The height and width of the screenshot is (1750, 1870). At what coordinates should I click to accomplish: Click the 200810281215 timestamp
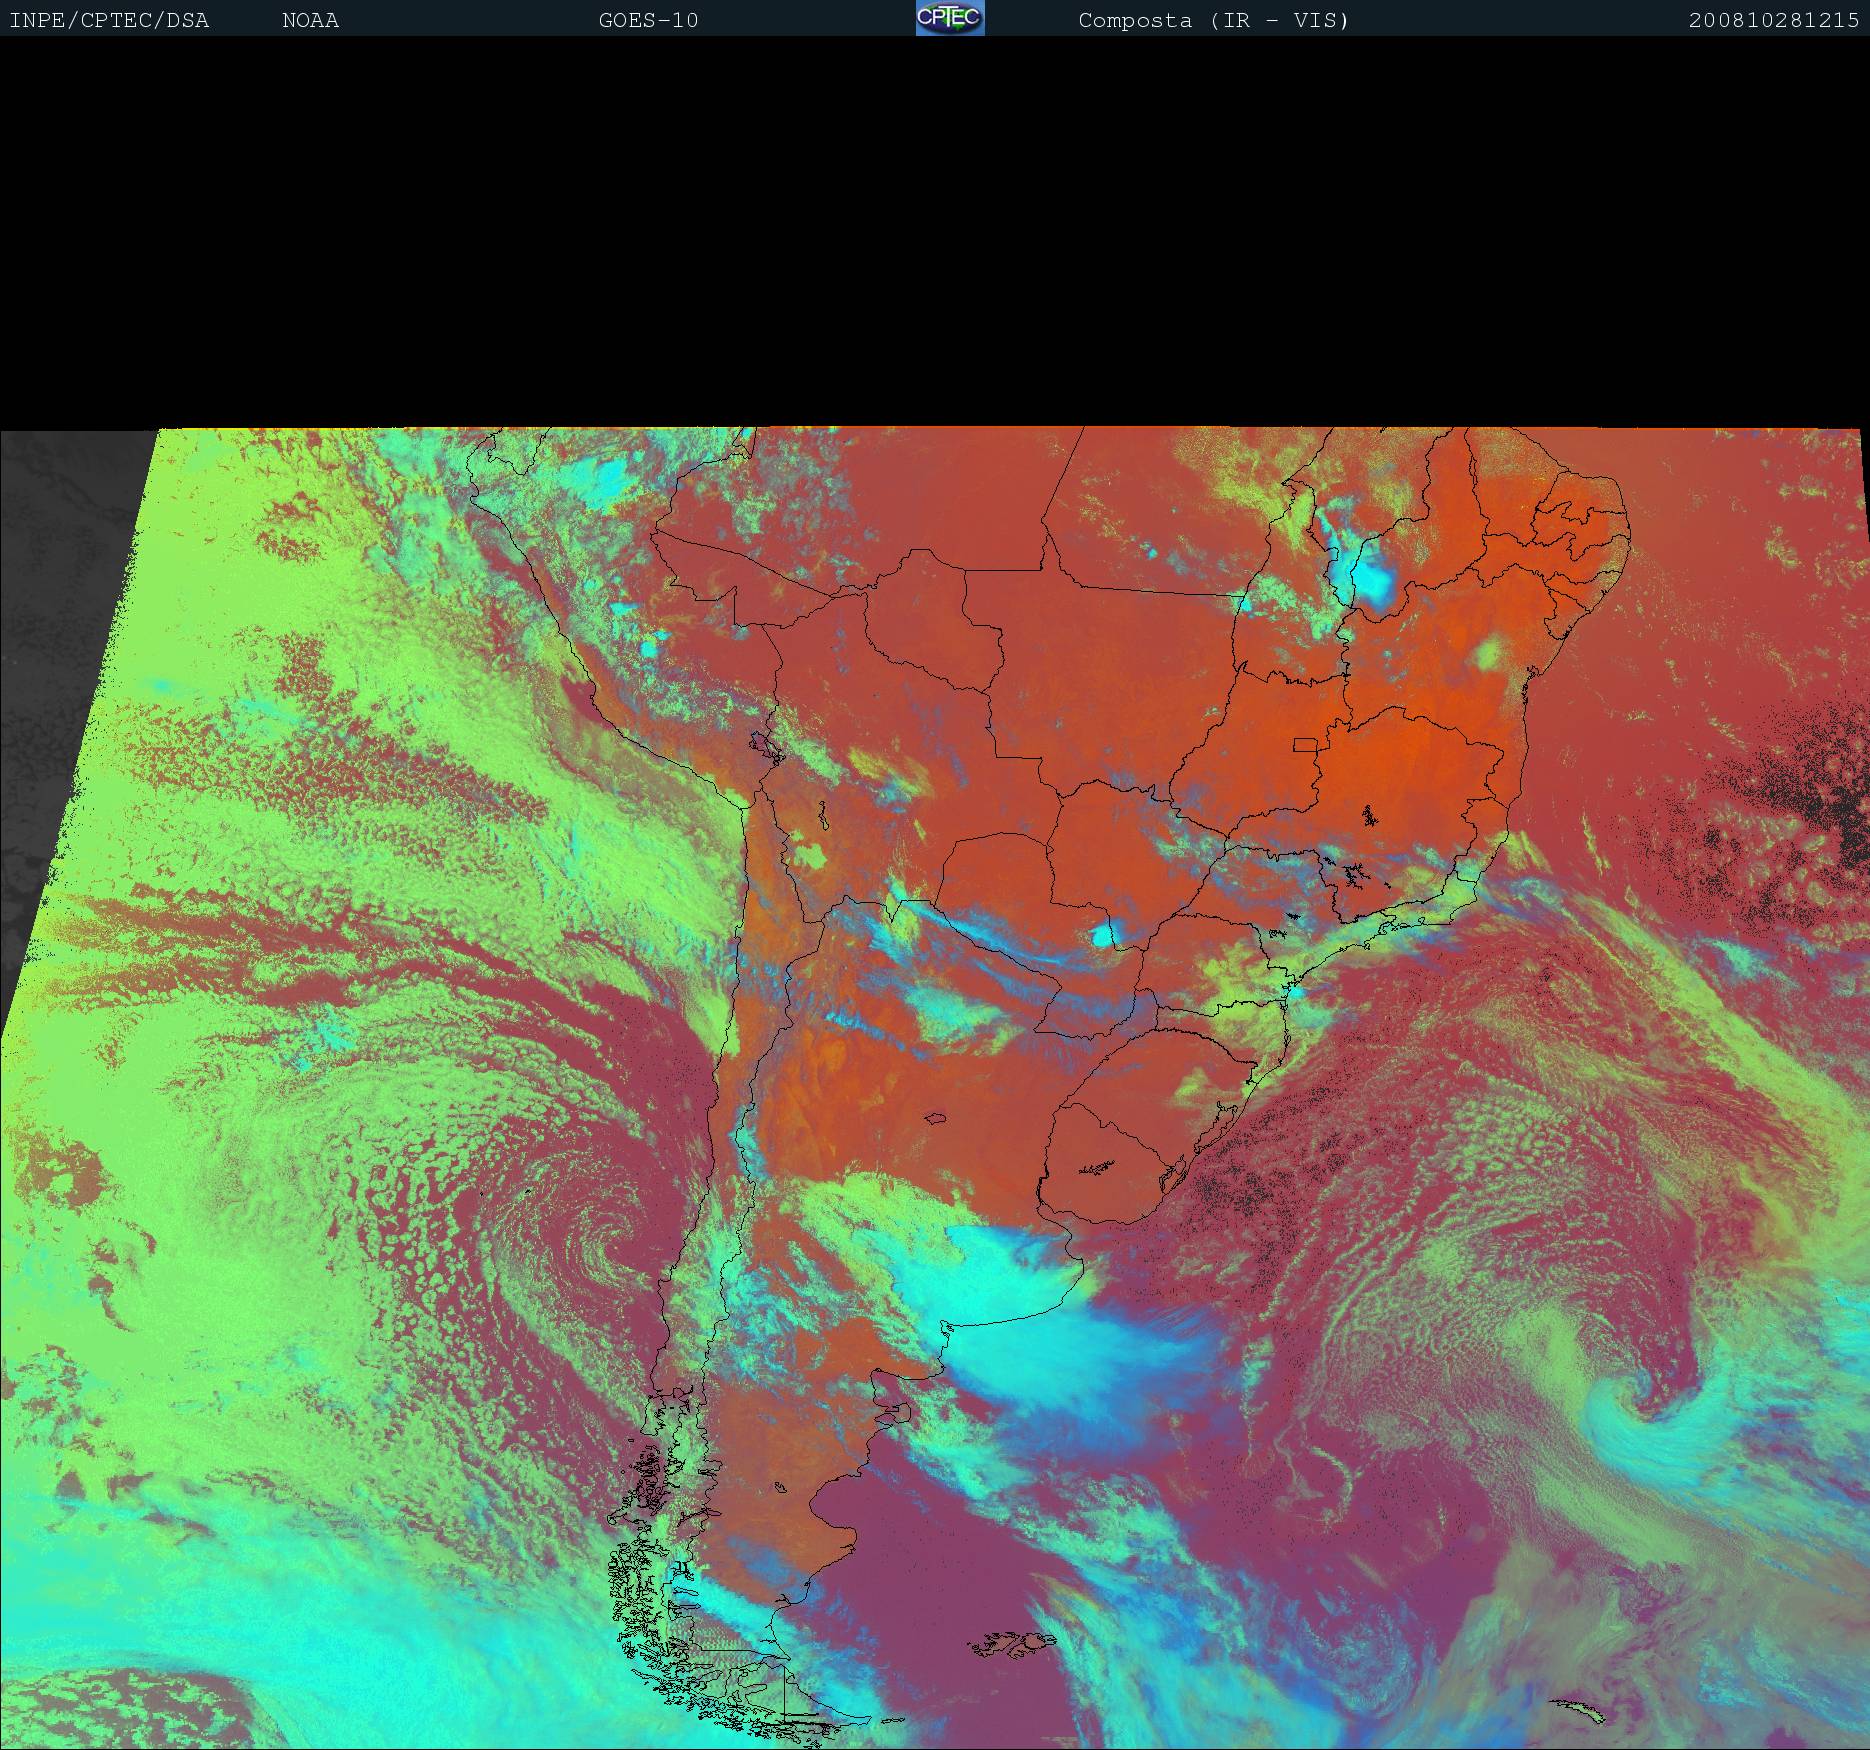(x=1773, y=20)
